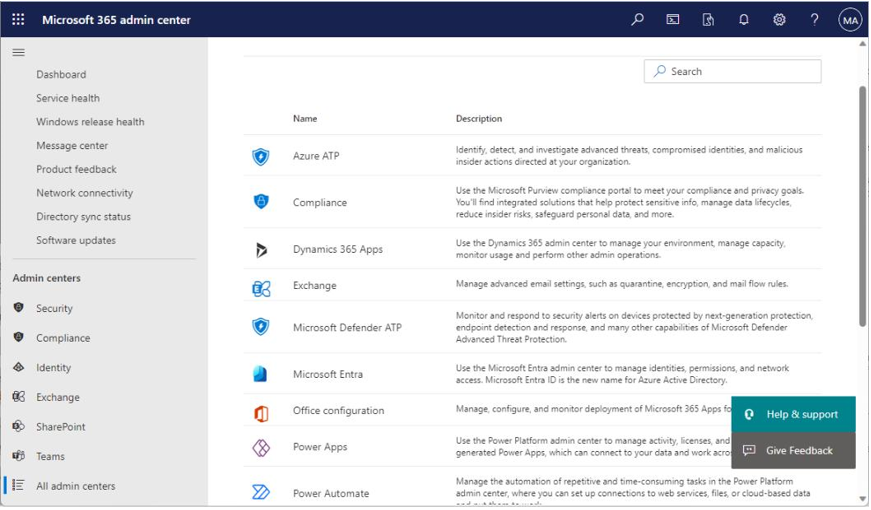Click the Dynamics 365 Apps icon
871x510 pixels.
pos(261,250)
